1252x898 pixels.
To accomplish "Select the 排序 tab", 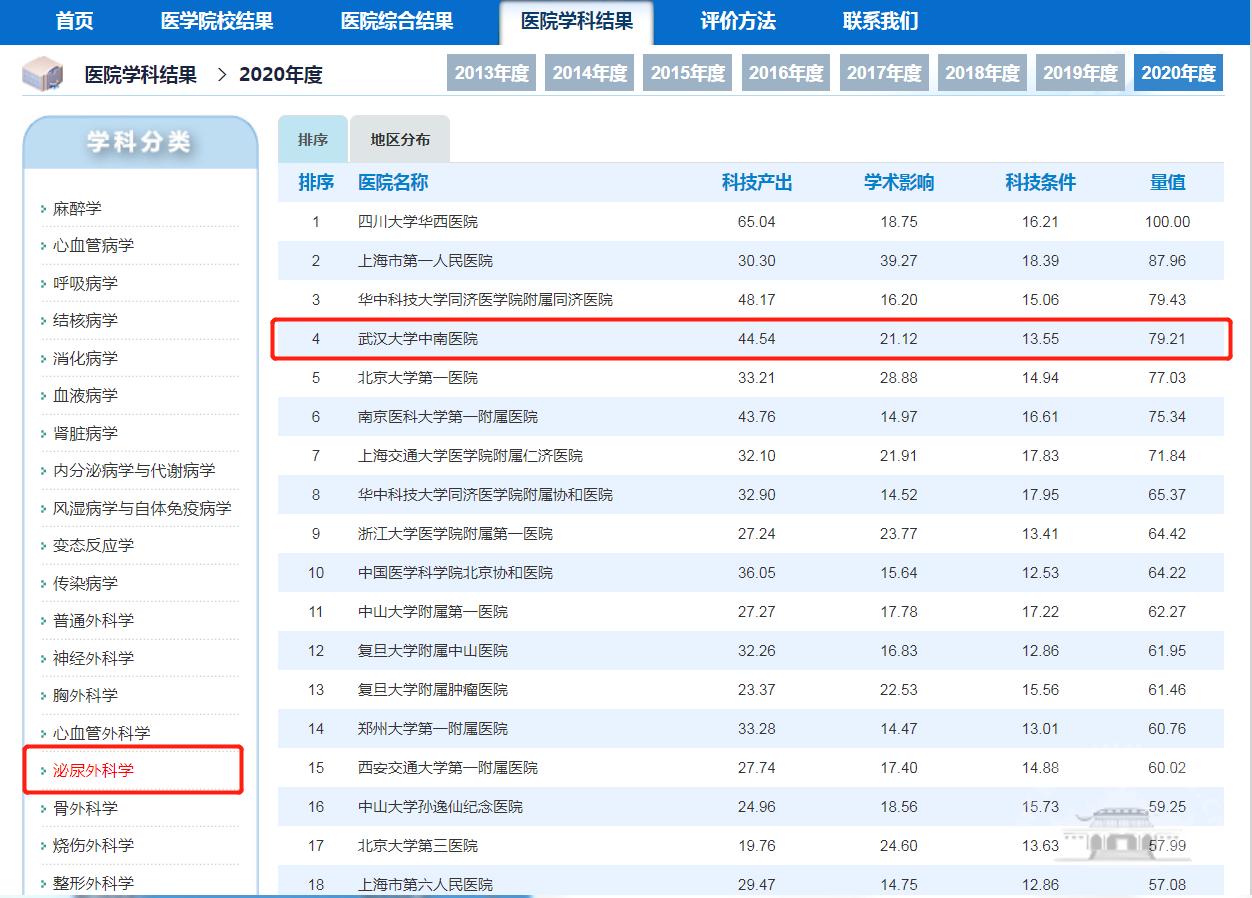I will pos(313,140).
